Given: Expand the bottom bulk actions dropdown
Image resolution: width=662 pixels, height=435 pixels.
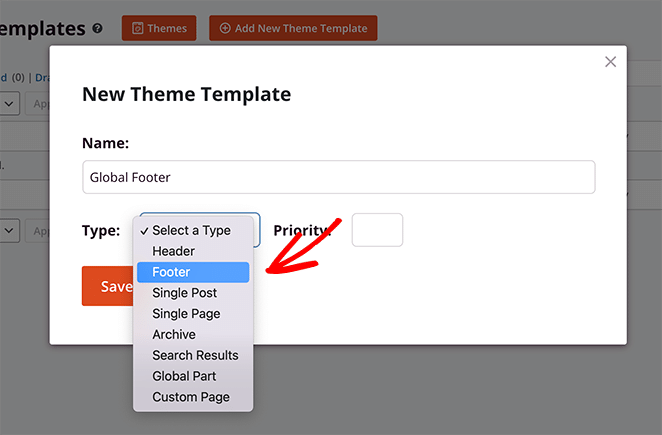Looking at the screenshot, I should point(8,230).
